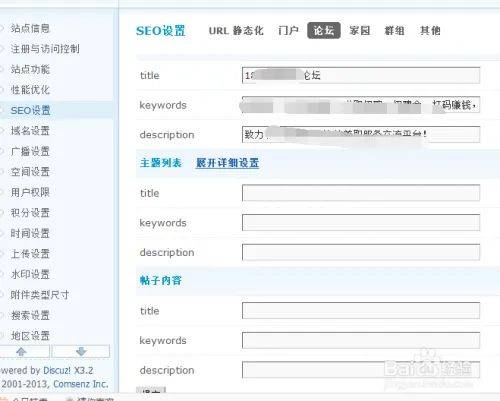Image resolution: width=500 pixels, height=401 pixels.
Task: Go to 上传设置 page
Action: point(30,254)
